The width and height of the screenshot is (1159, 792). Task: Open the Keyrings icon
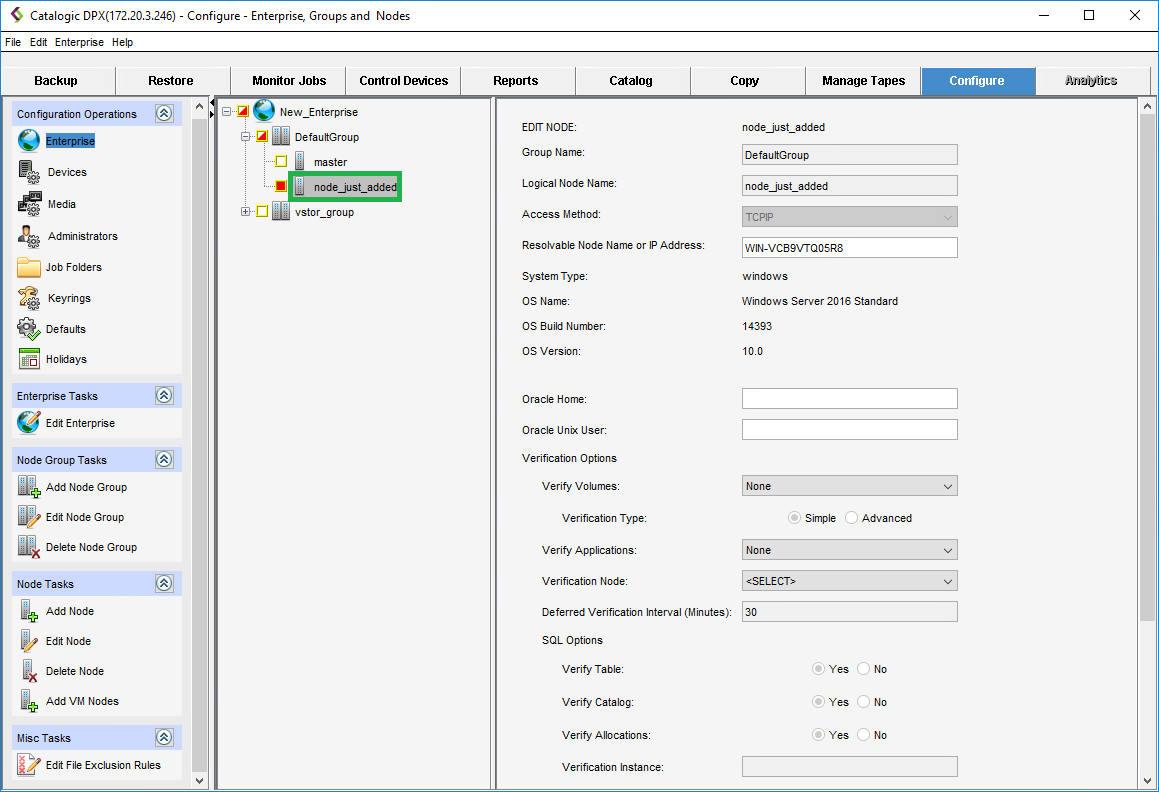tap(29, 298)
